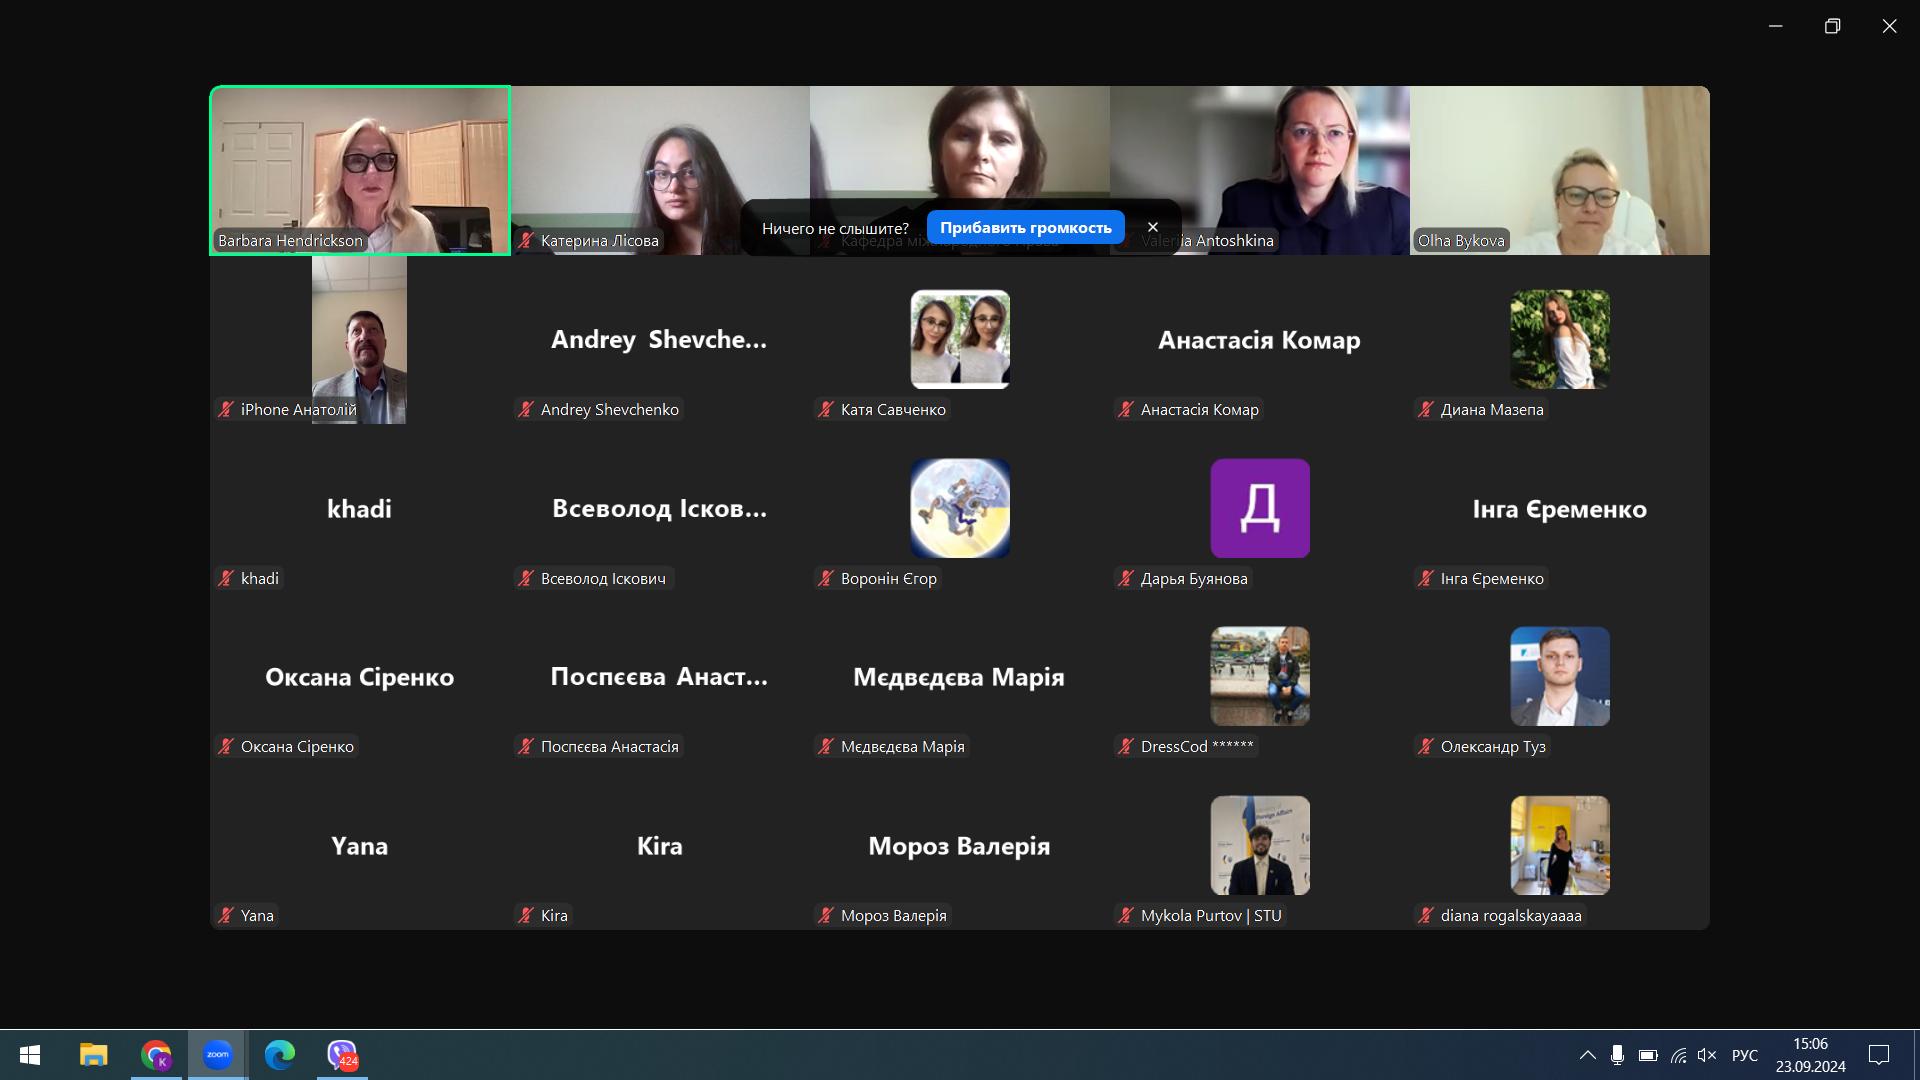
Task: Click muted mic icon beside Оксана Сіренко
Action: [x=226, y=747]
